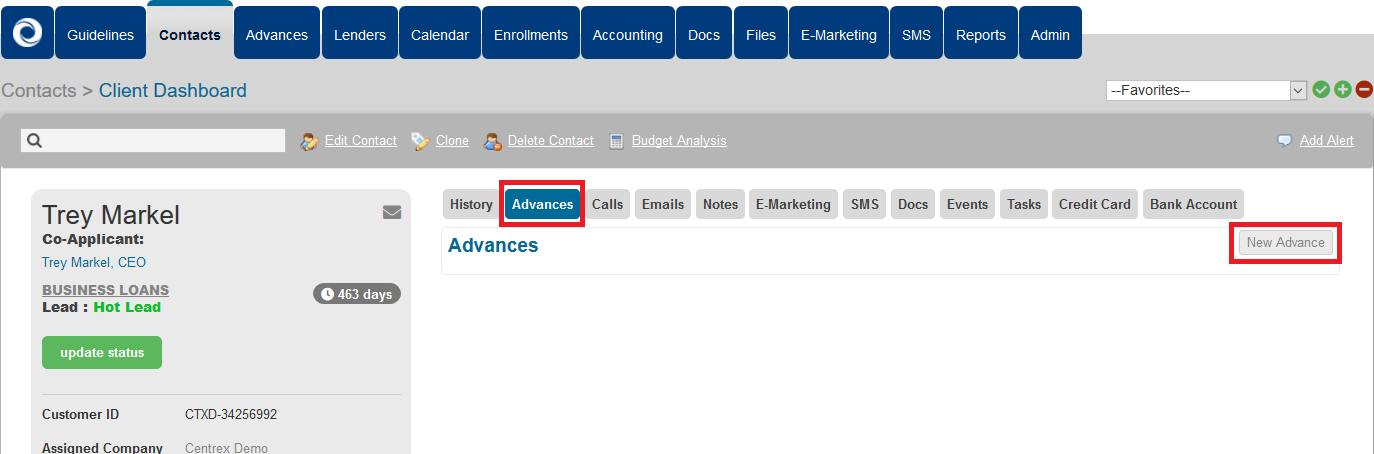Click the Edit Contact person icon

[x=310, y=141]
